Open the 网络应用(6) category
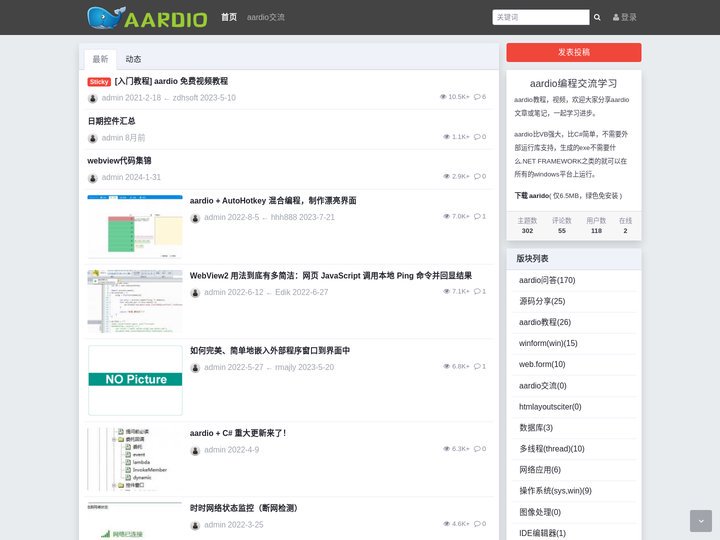 coord(540,470)
